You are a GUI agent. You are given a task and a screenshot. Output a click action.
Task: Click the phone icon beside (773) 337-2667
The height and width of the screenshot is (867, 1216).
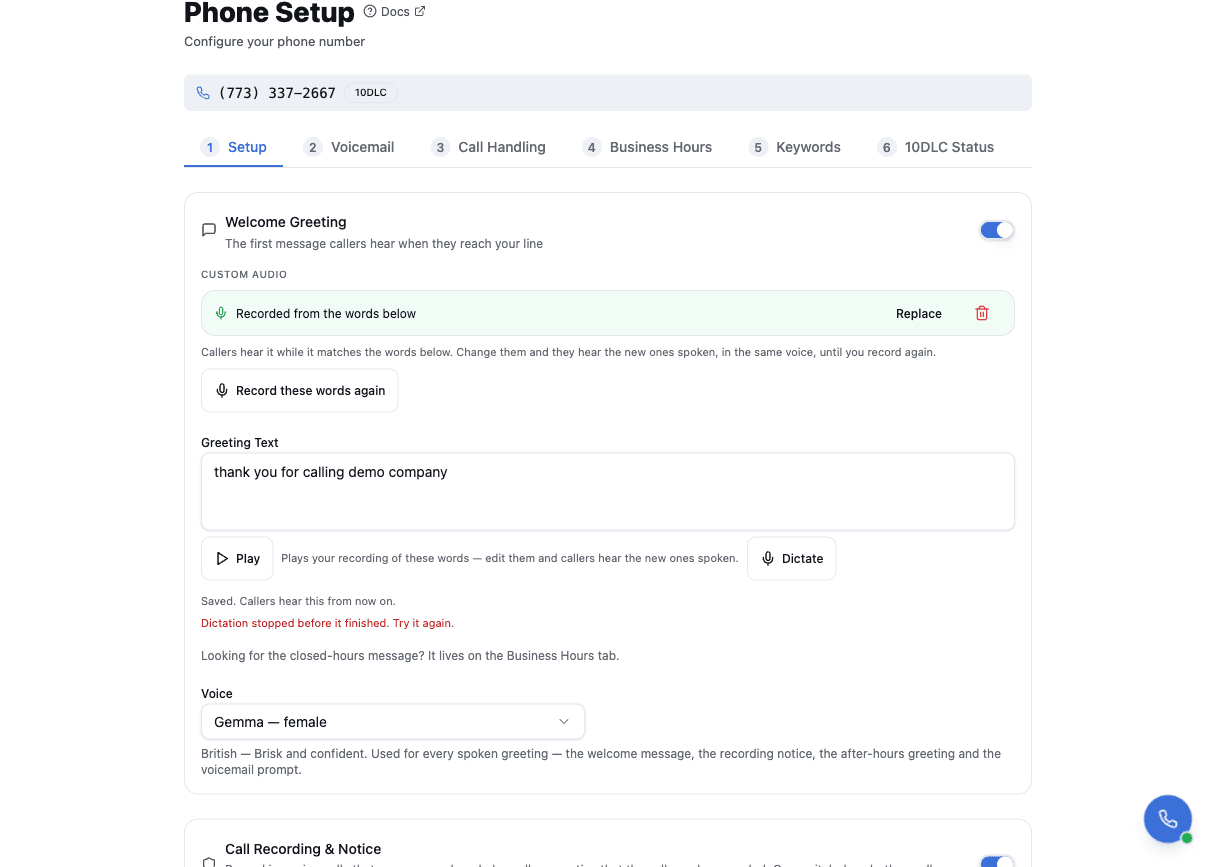point(203,93)
